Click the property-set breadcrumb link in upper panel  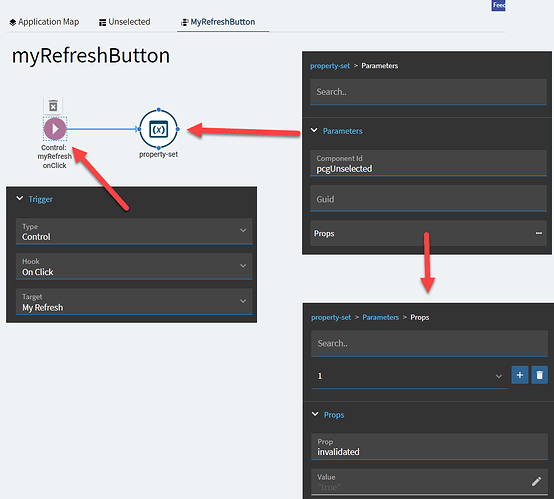tap(330, 66)
